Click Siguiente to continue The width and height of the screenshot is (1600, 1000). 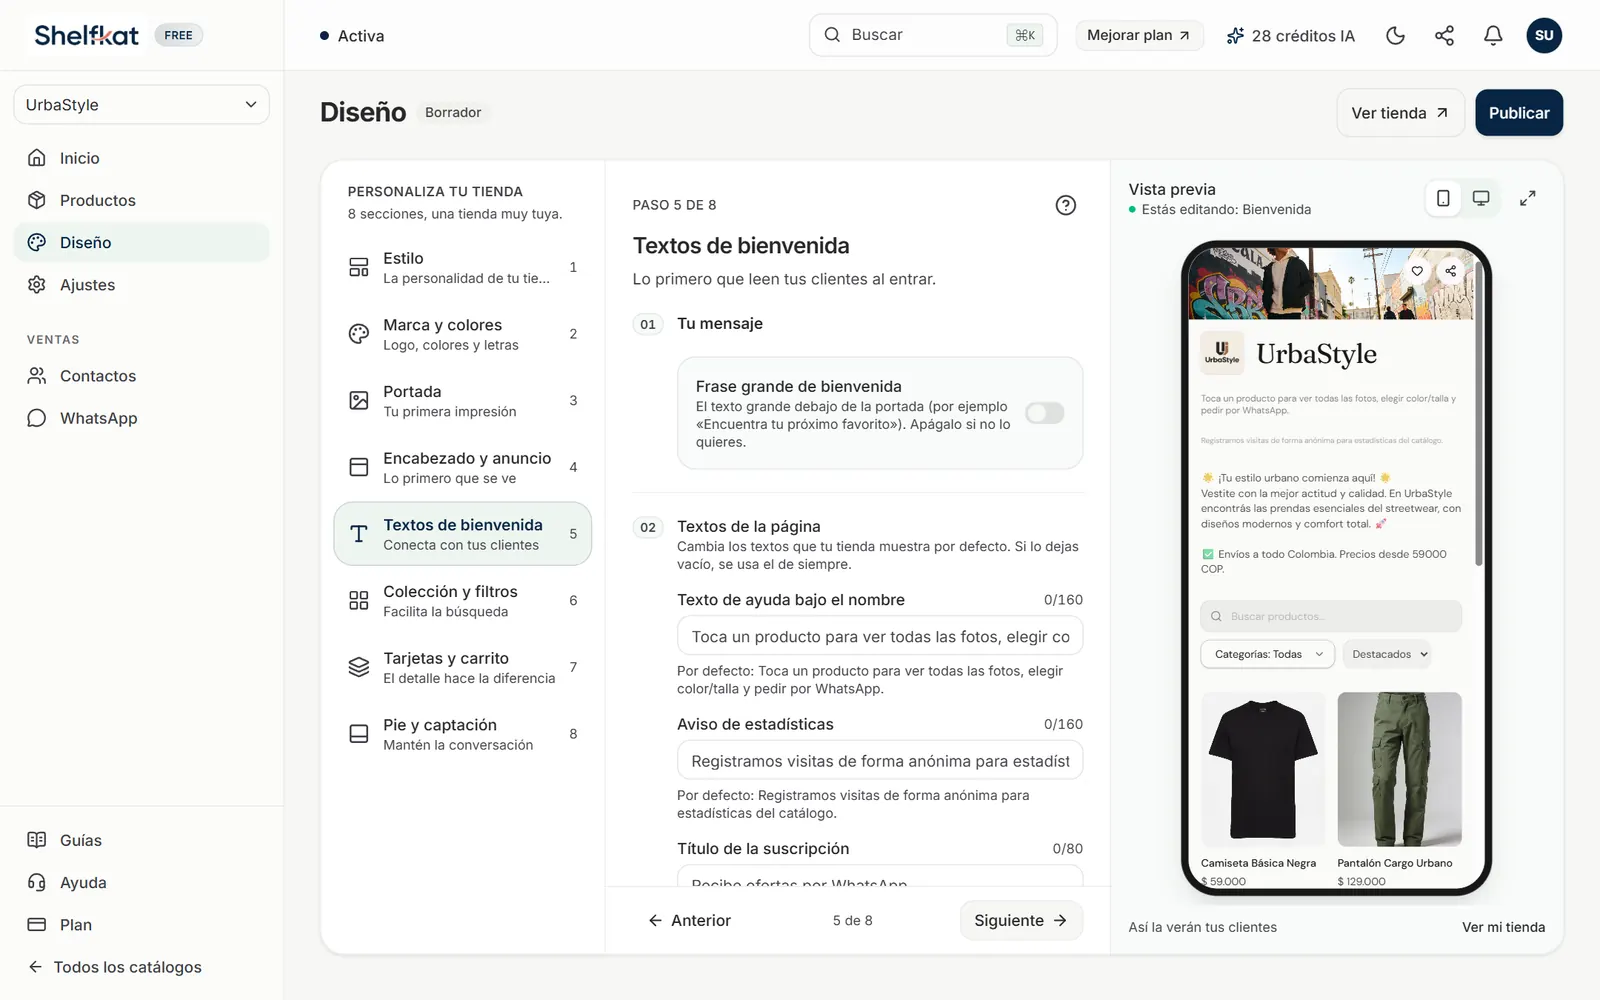coord(1021,920)
